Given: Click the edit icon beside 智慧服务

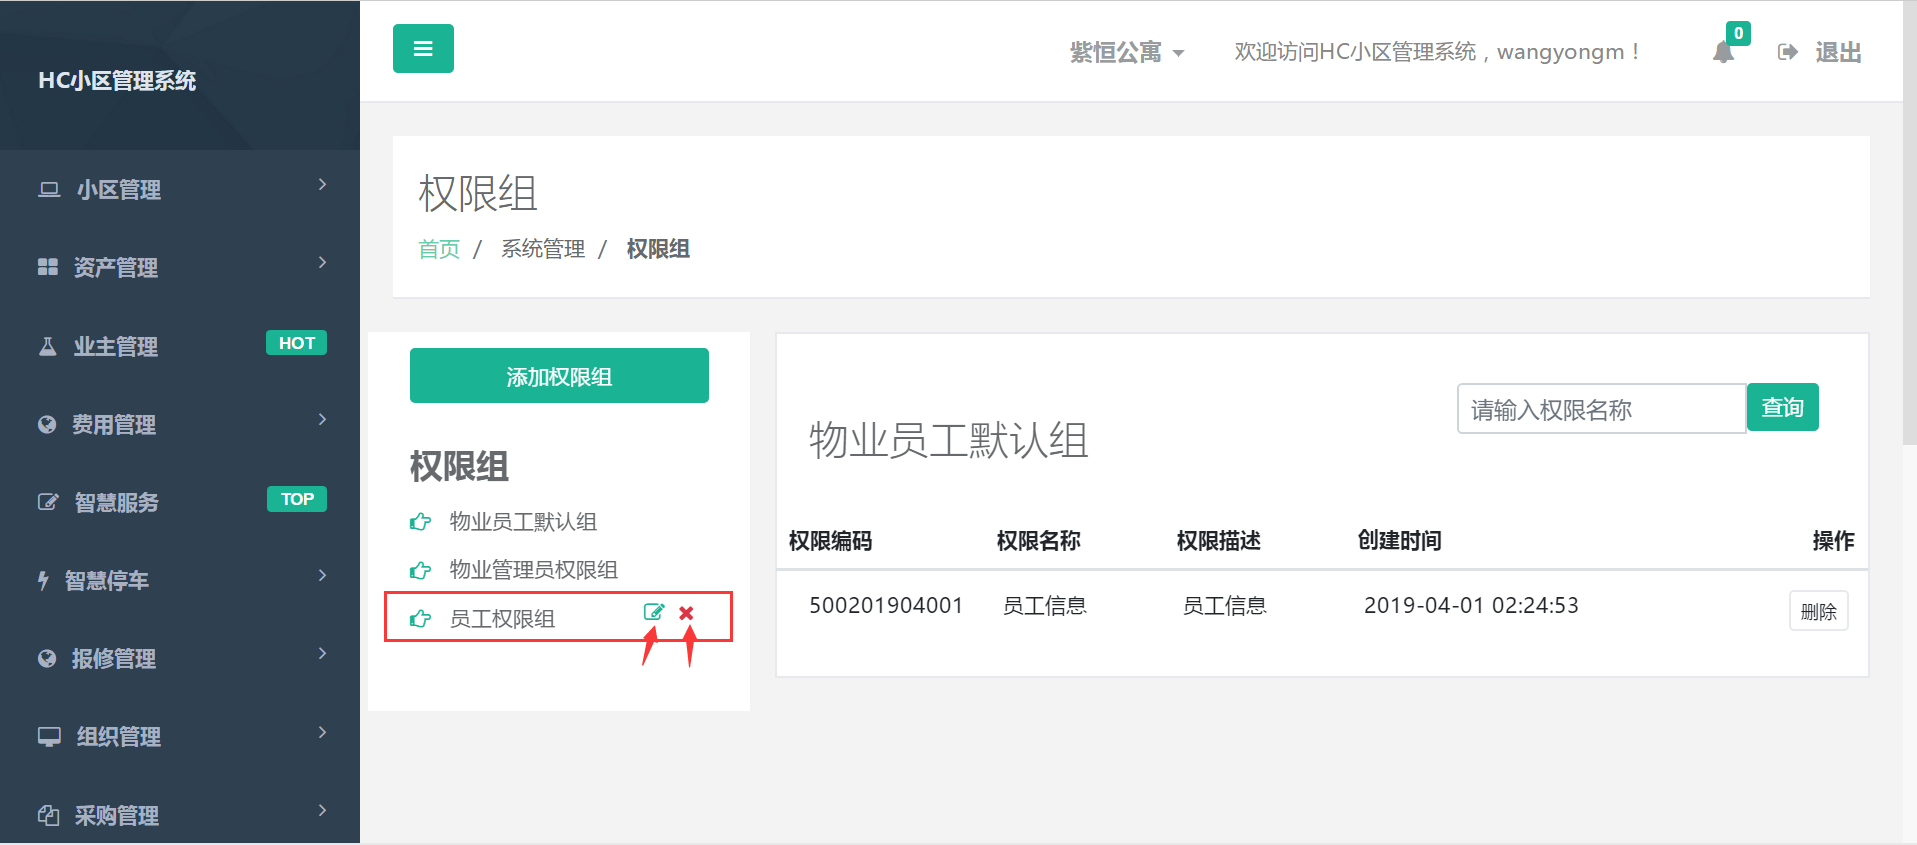Looking at the screenshot, I should click(x=48, y=502).
